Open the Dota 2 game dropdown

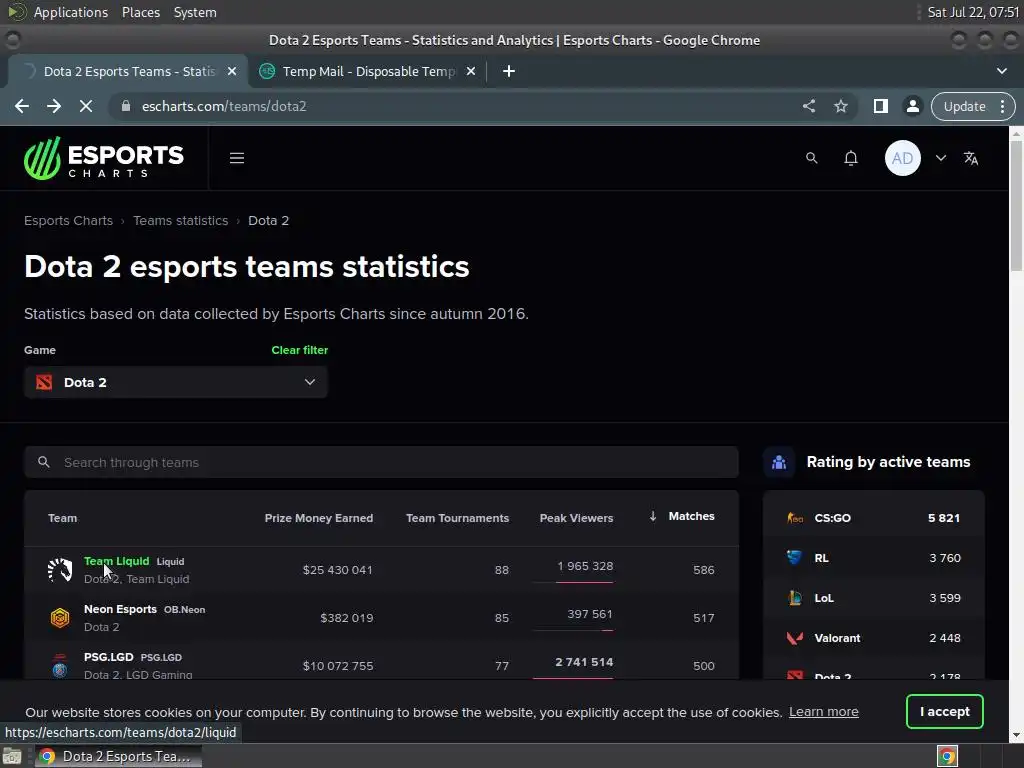click(176, 382)
